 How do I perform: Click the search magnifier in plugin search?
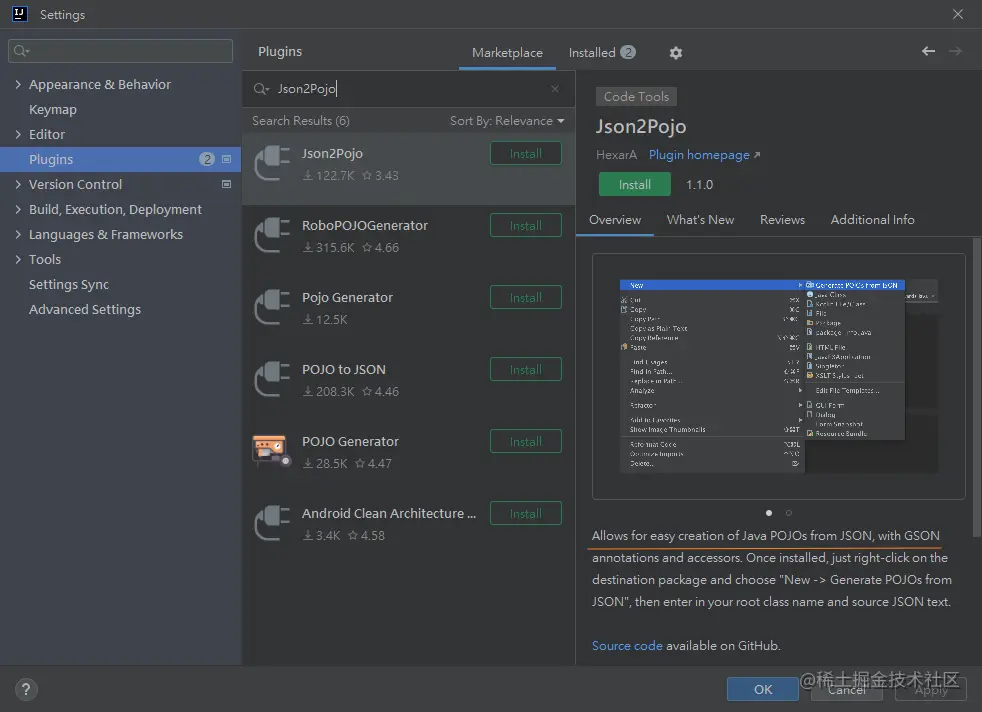[261, 89]
